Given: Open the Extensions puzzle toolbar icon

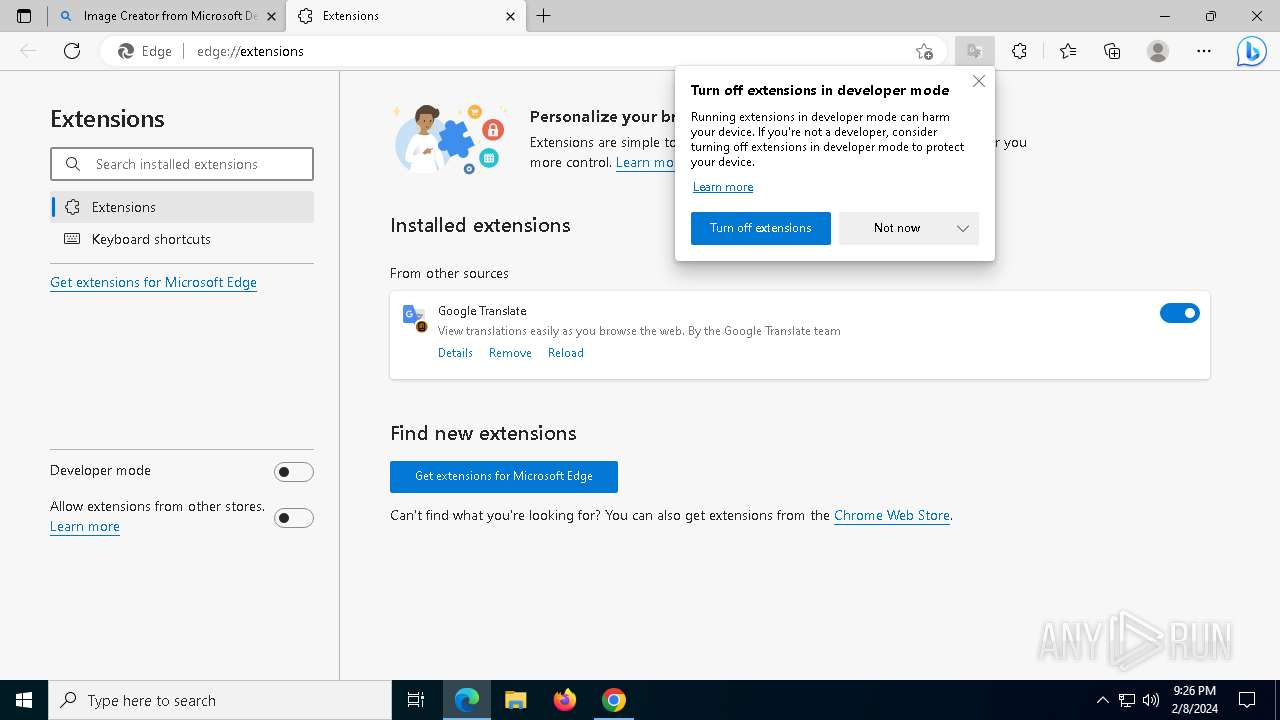Looking at the screenshot, I should [1019, 51].
